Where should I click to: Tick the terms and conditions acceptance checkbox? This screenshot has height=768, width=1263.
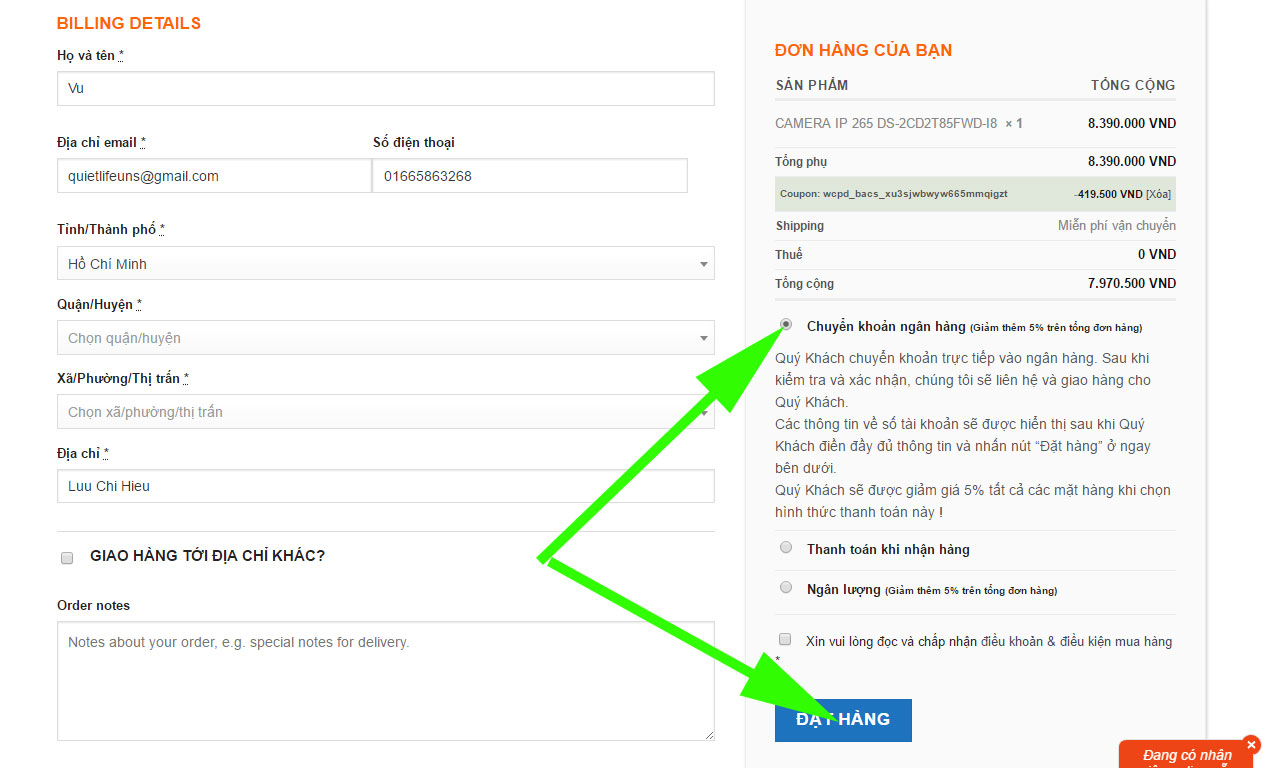tap(785, 640)
